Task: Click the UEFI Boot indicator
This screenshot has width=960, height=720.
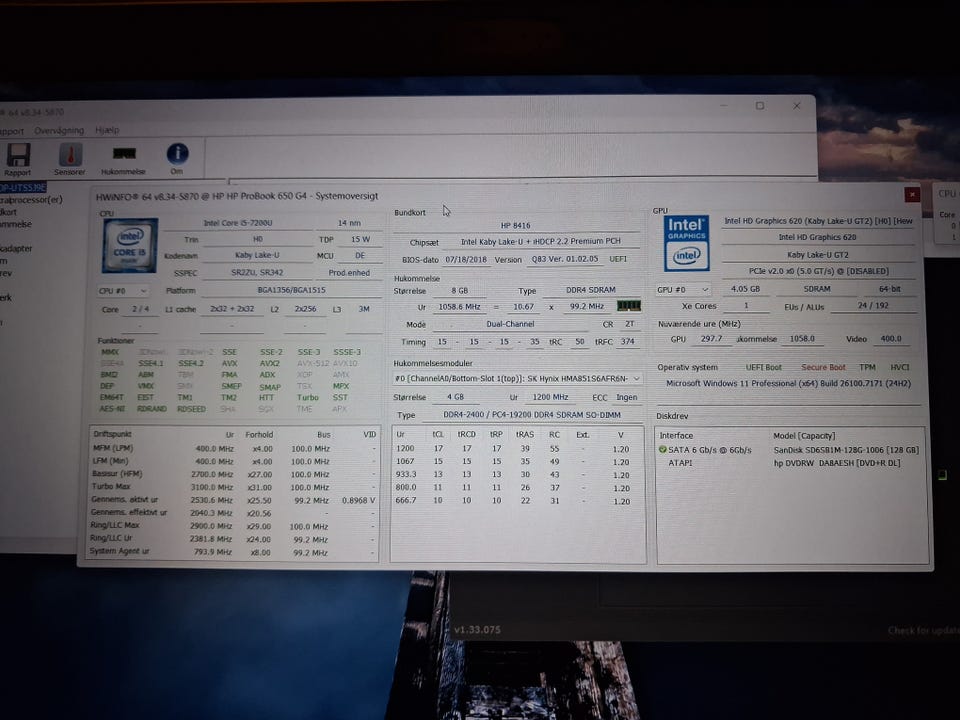Action: click(763, 367)
